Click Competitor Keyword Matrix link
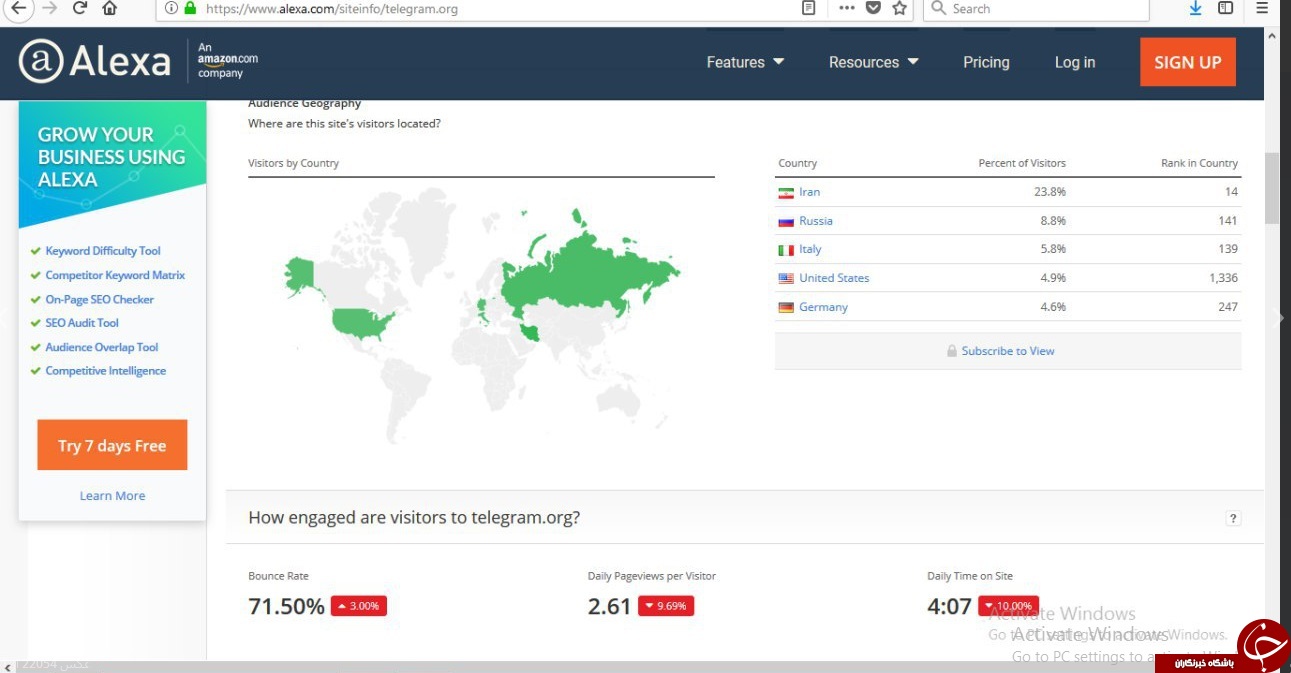1291x673 pixels. click(x=115, y=275)
